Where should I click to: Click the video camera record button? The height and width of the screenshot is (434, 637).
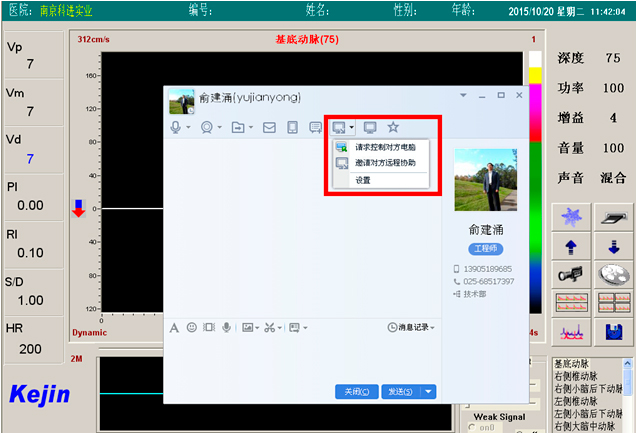[x=571, y=275]
